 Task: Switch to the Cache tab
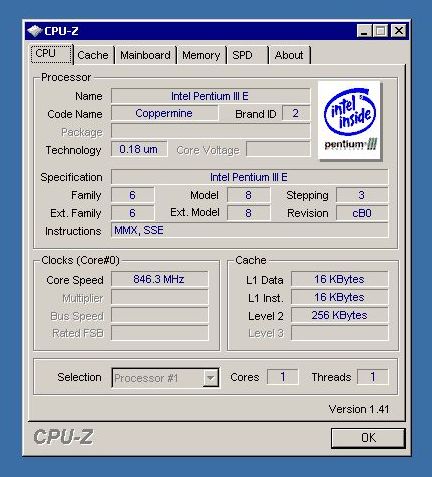pyautogui.click(x=93, y=55)
